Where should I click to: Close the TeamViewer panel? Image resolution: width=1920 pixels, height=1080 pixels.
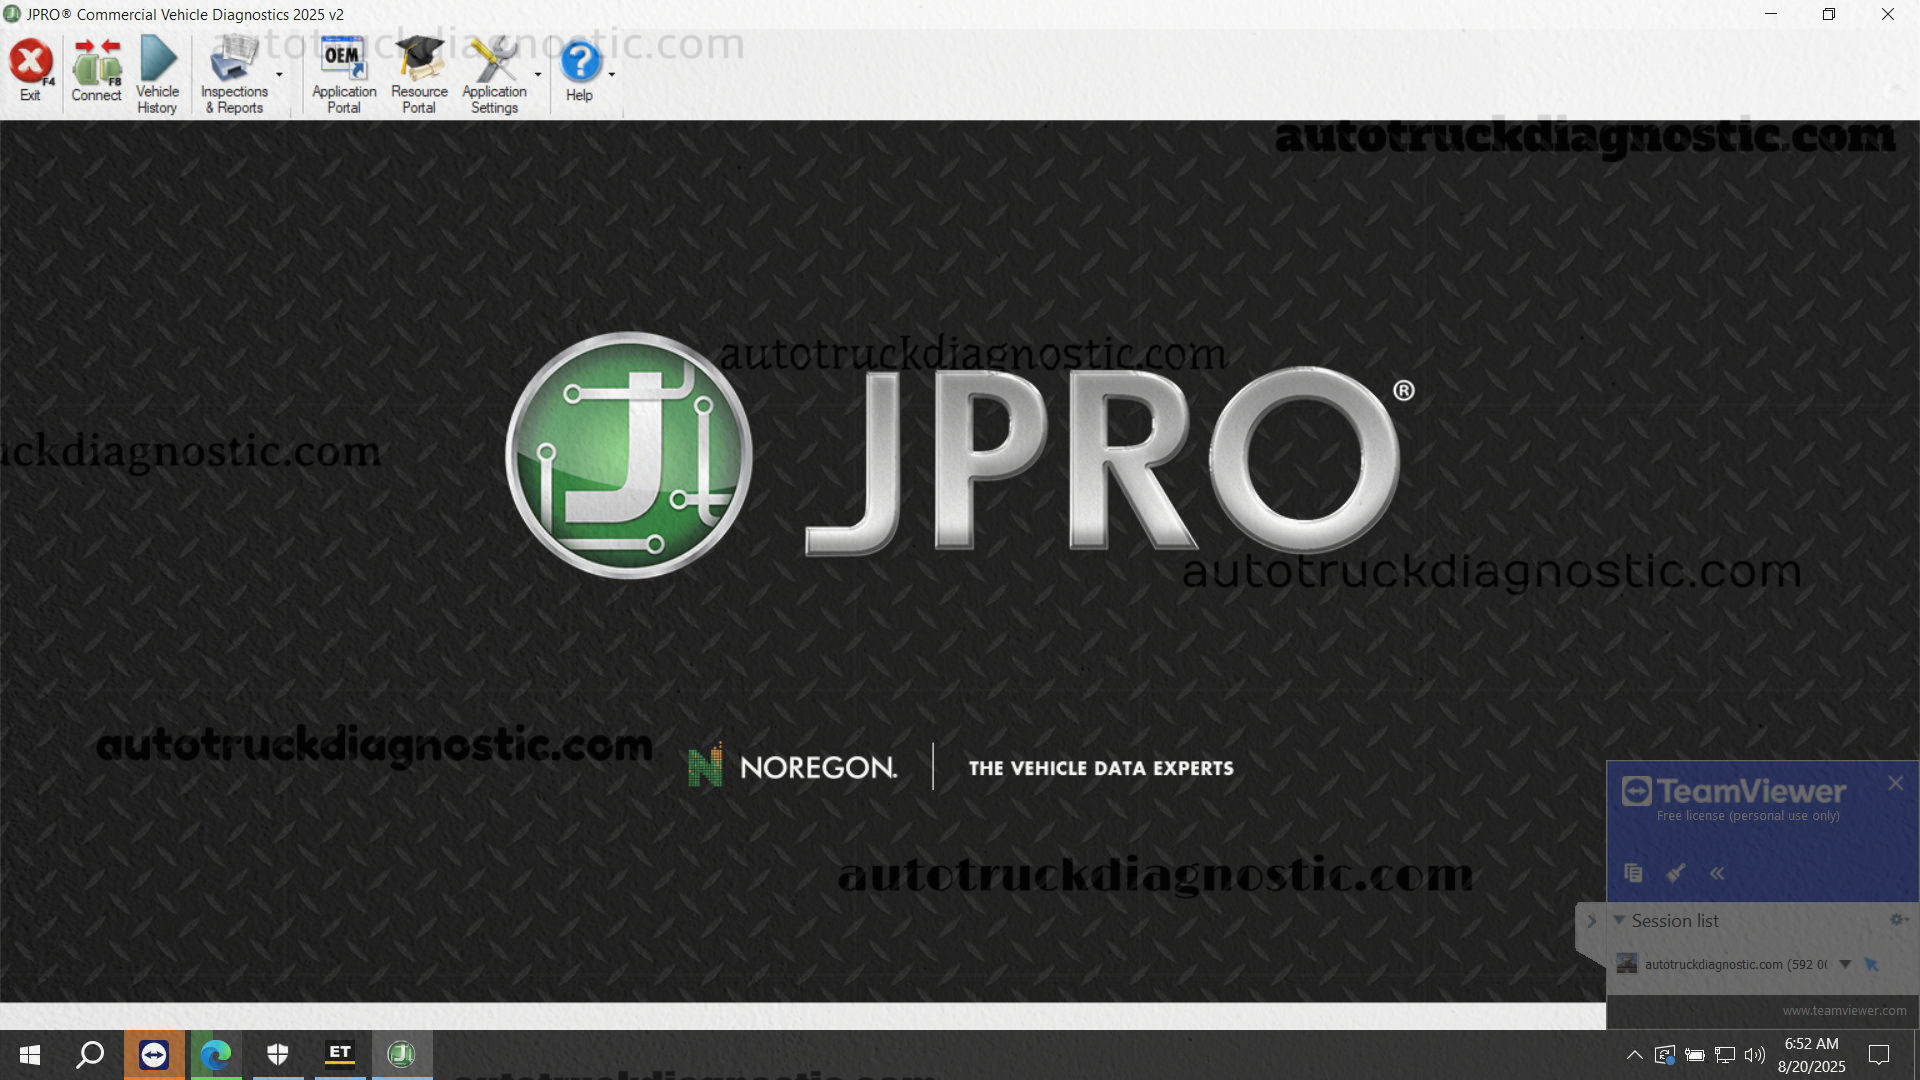[1895, 783]
